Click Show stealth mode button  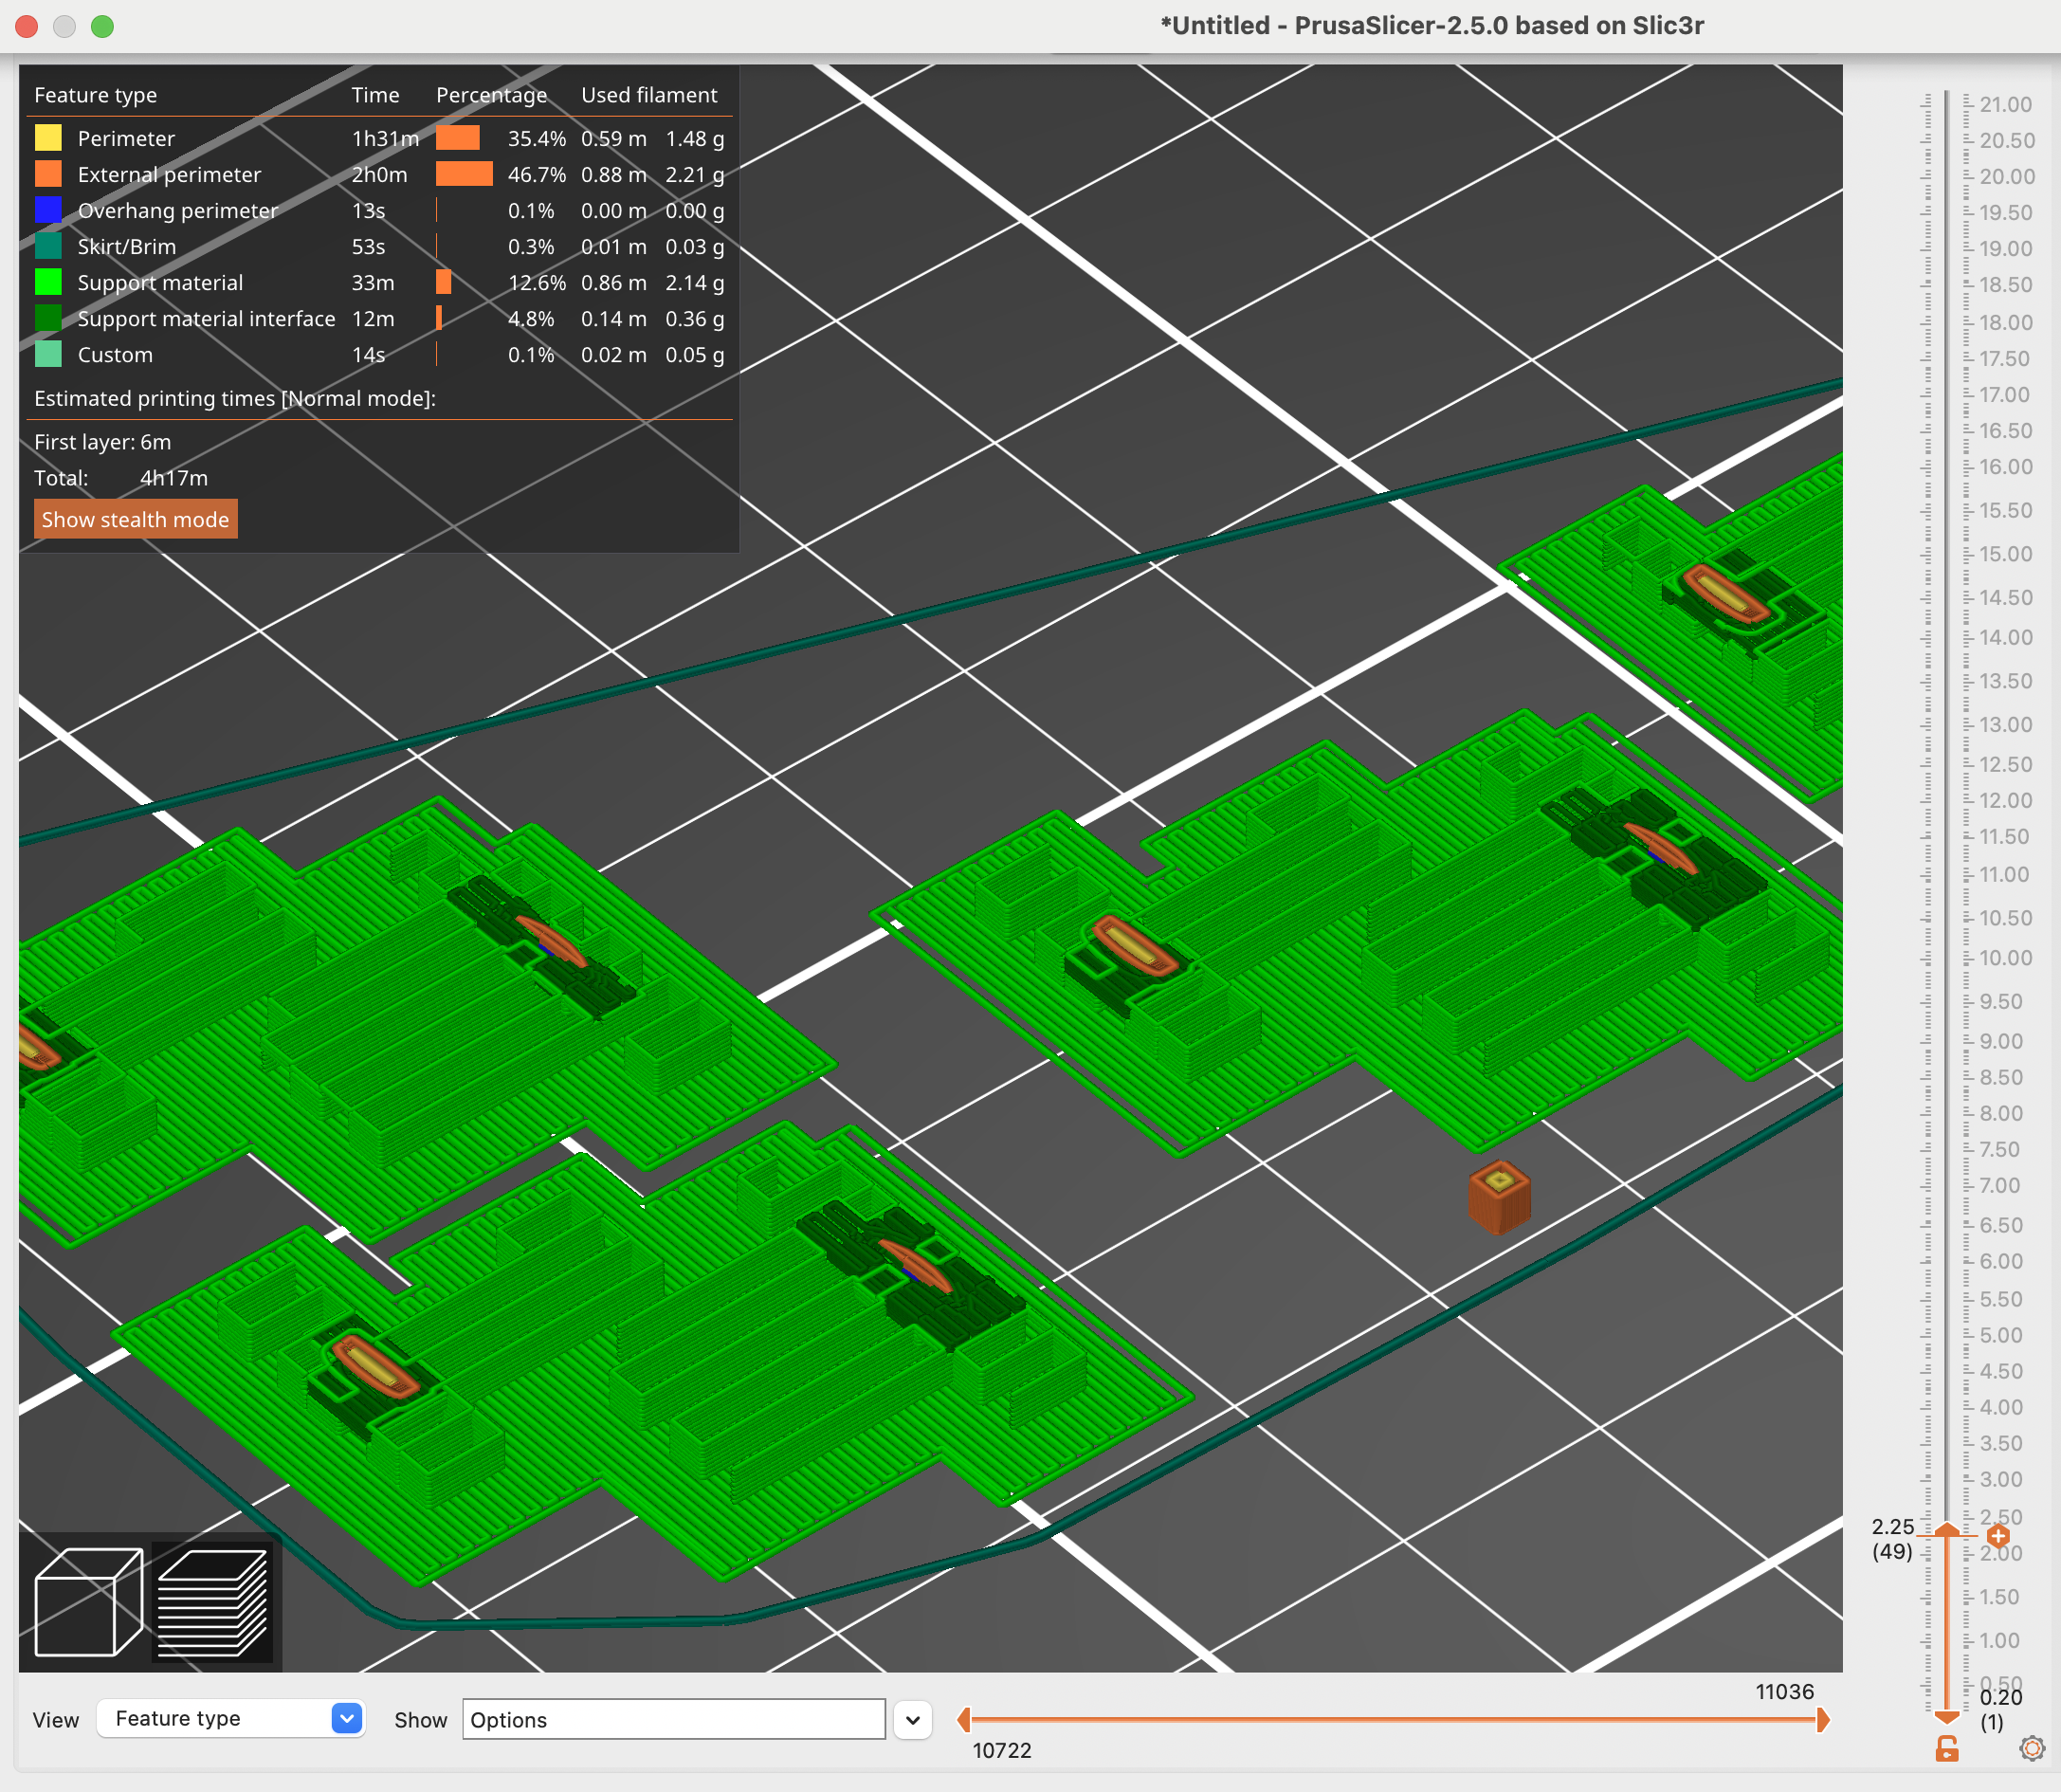[x=135, y=519]
